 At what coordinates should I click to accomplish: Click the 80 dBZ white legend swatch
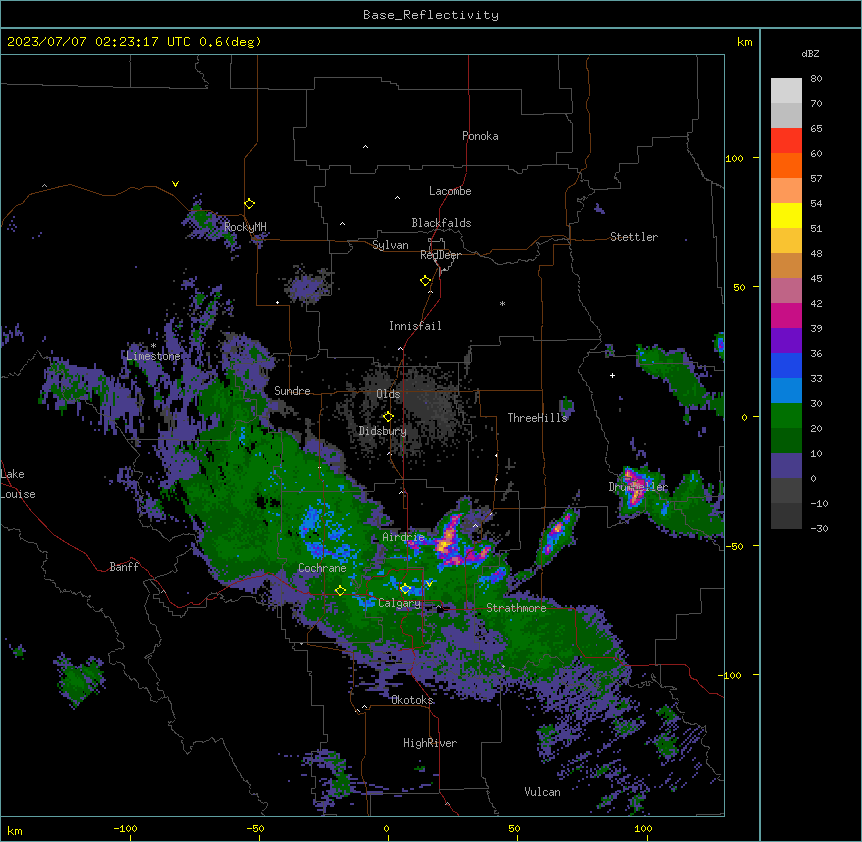pyautogui.click(x=786, y=91)
